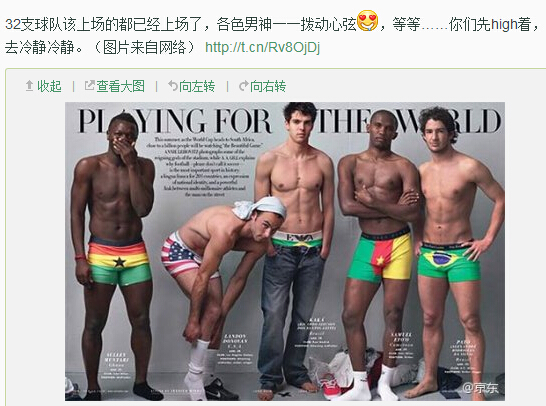This screenshot has width=546, height=406.
Task: Click the post text 32支球队该上场的
Action: (x=62, y=25)
